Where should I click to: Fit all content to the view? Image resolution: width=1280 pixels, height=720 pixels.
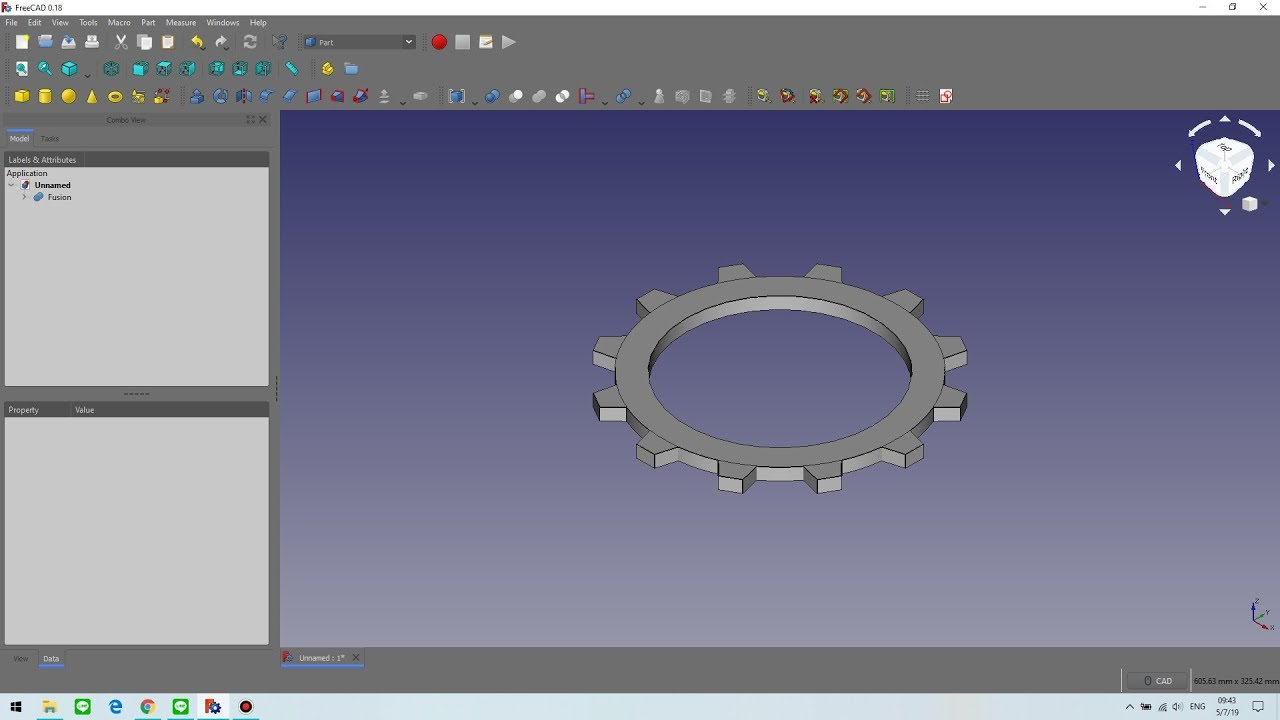[21, 69]
